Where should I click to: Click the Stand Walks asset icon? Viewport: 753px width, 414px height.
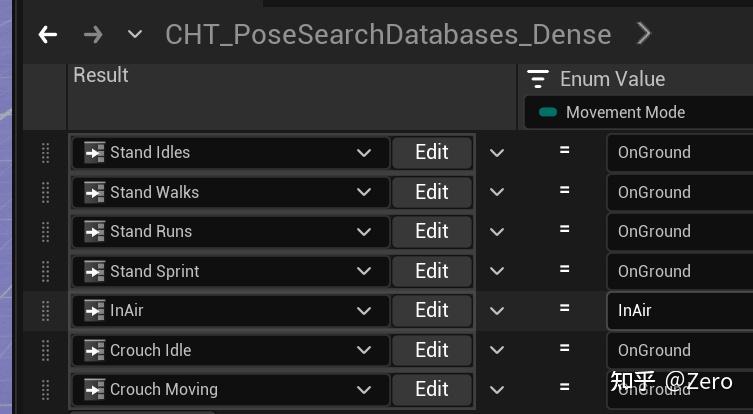(x=94, y=192)
